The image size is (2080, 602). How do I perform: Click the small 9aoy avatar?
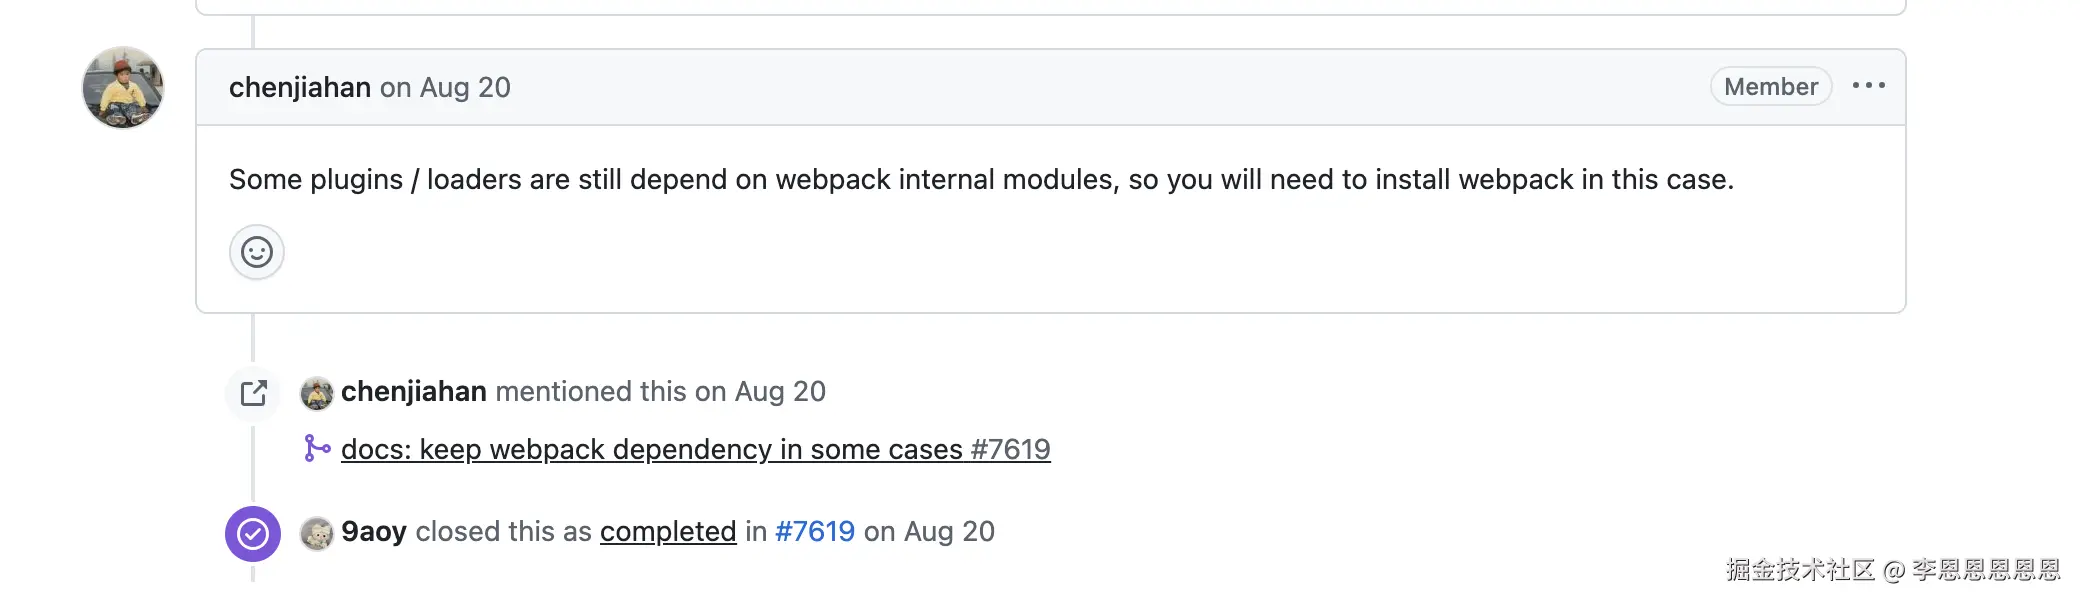pos(317,534)
